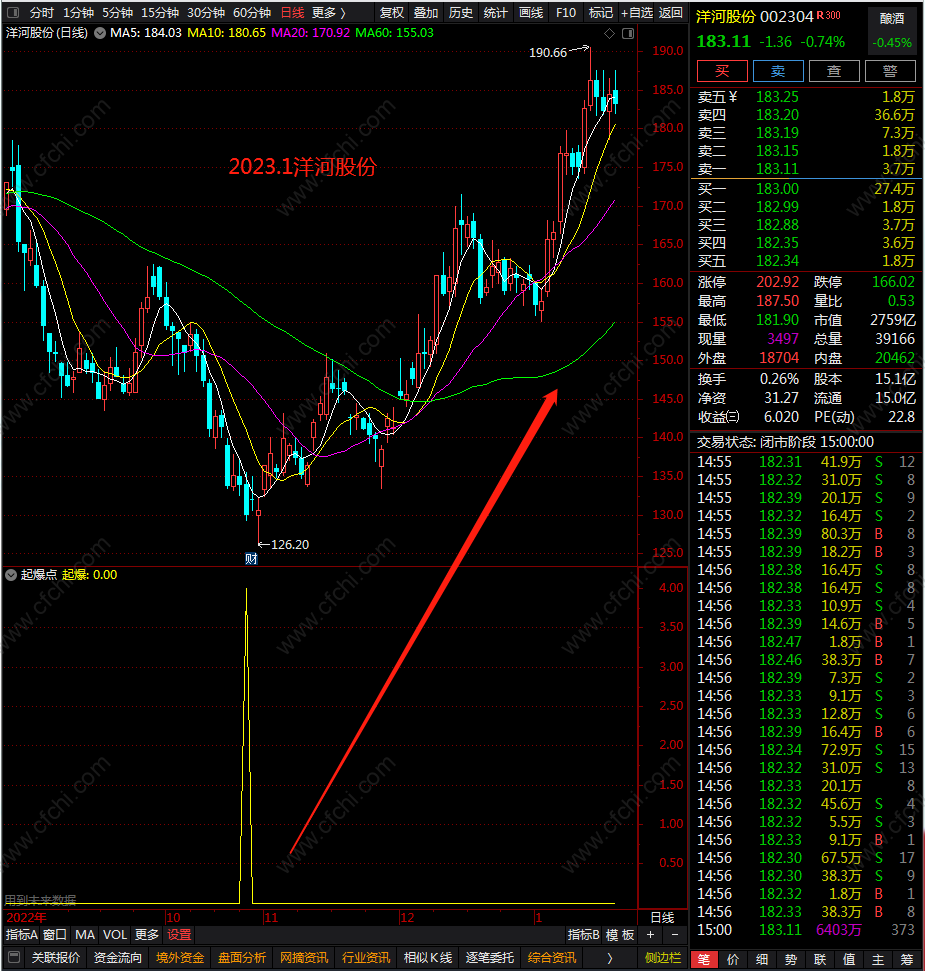Select the 主 main-funds tab

click(x=878, y=959)
